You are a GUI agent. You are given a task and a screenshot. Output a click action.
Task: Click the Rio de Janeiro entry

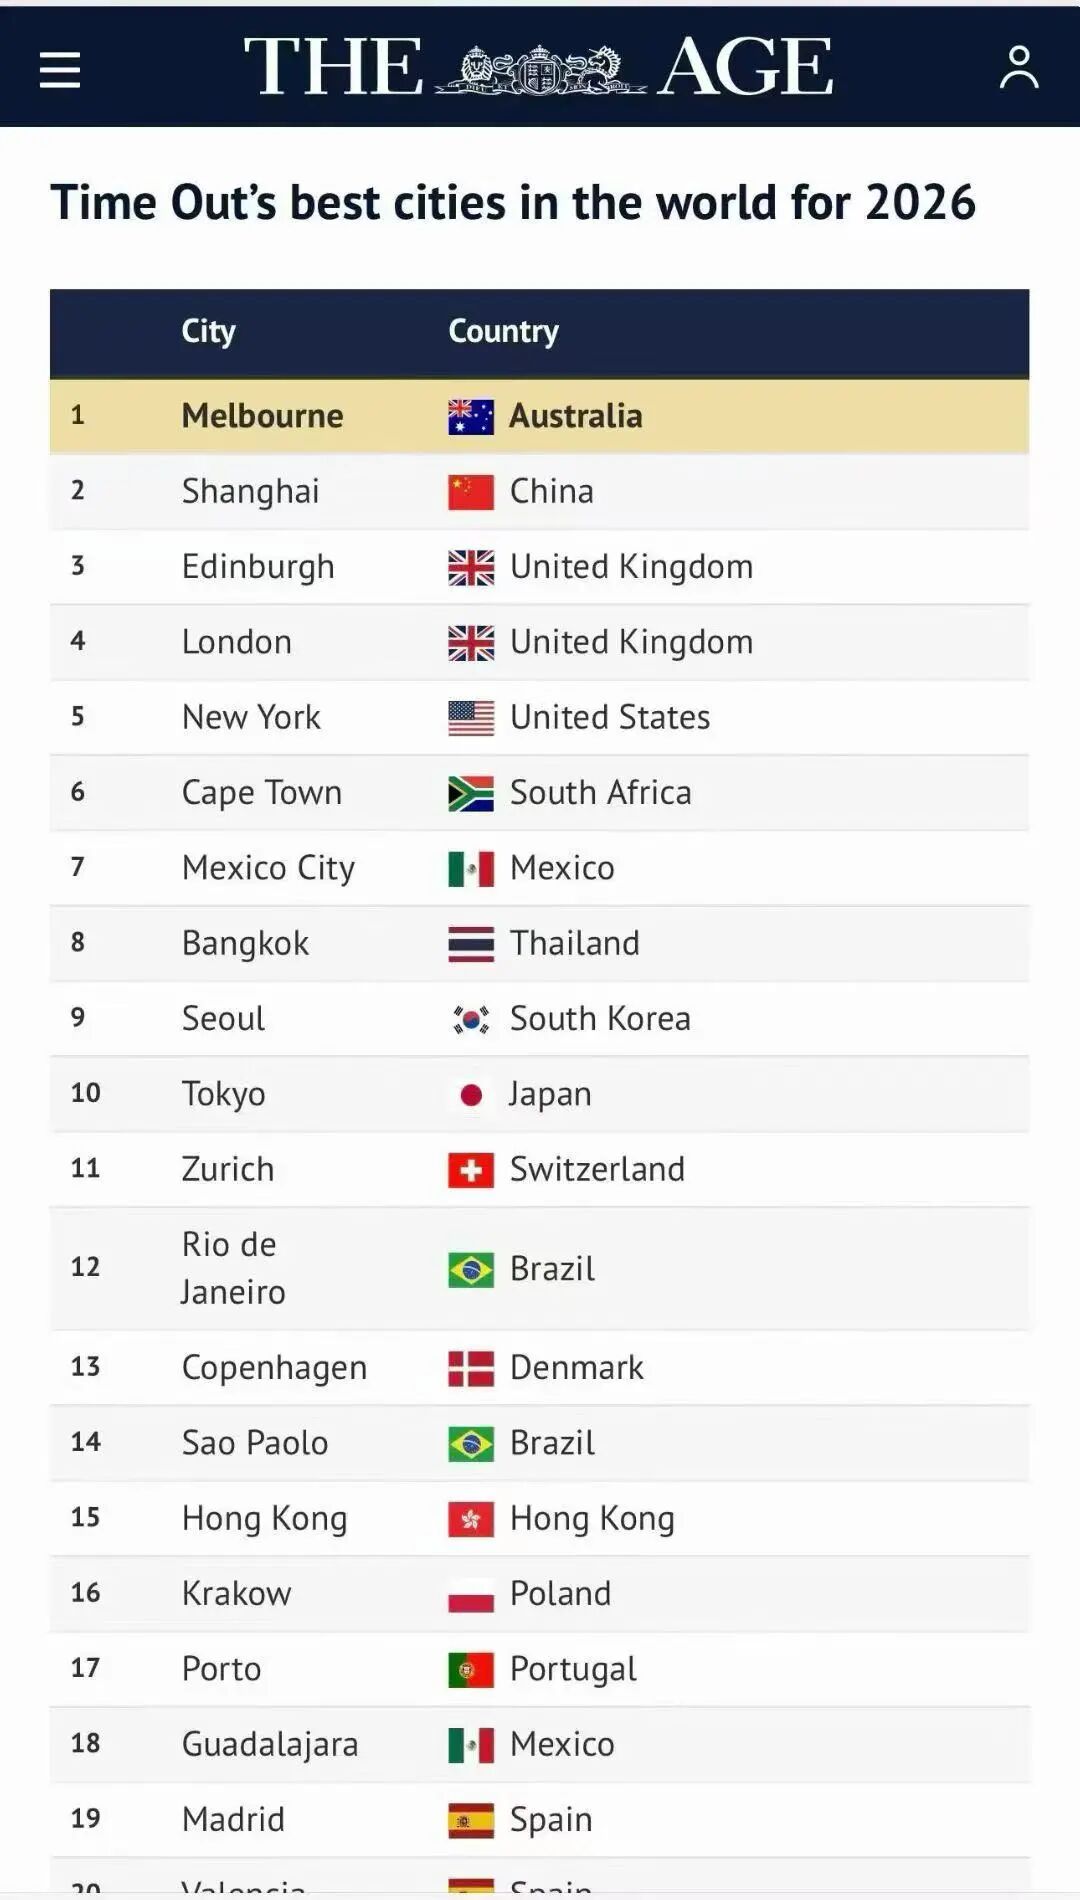[232, 1268]
